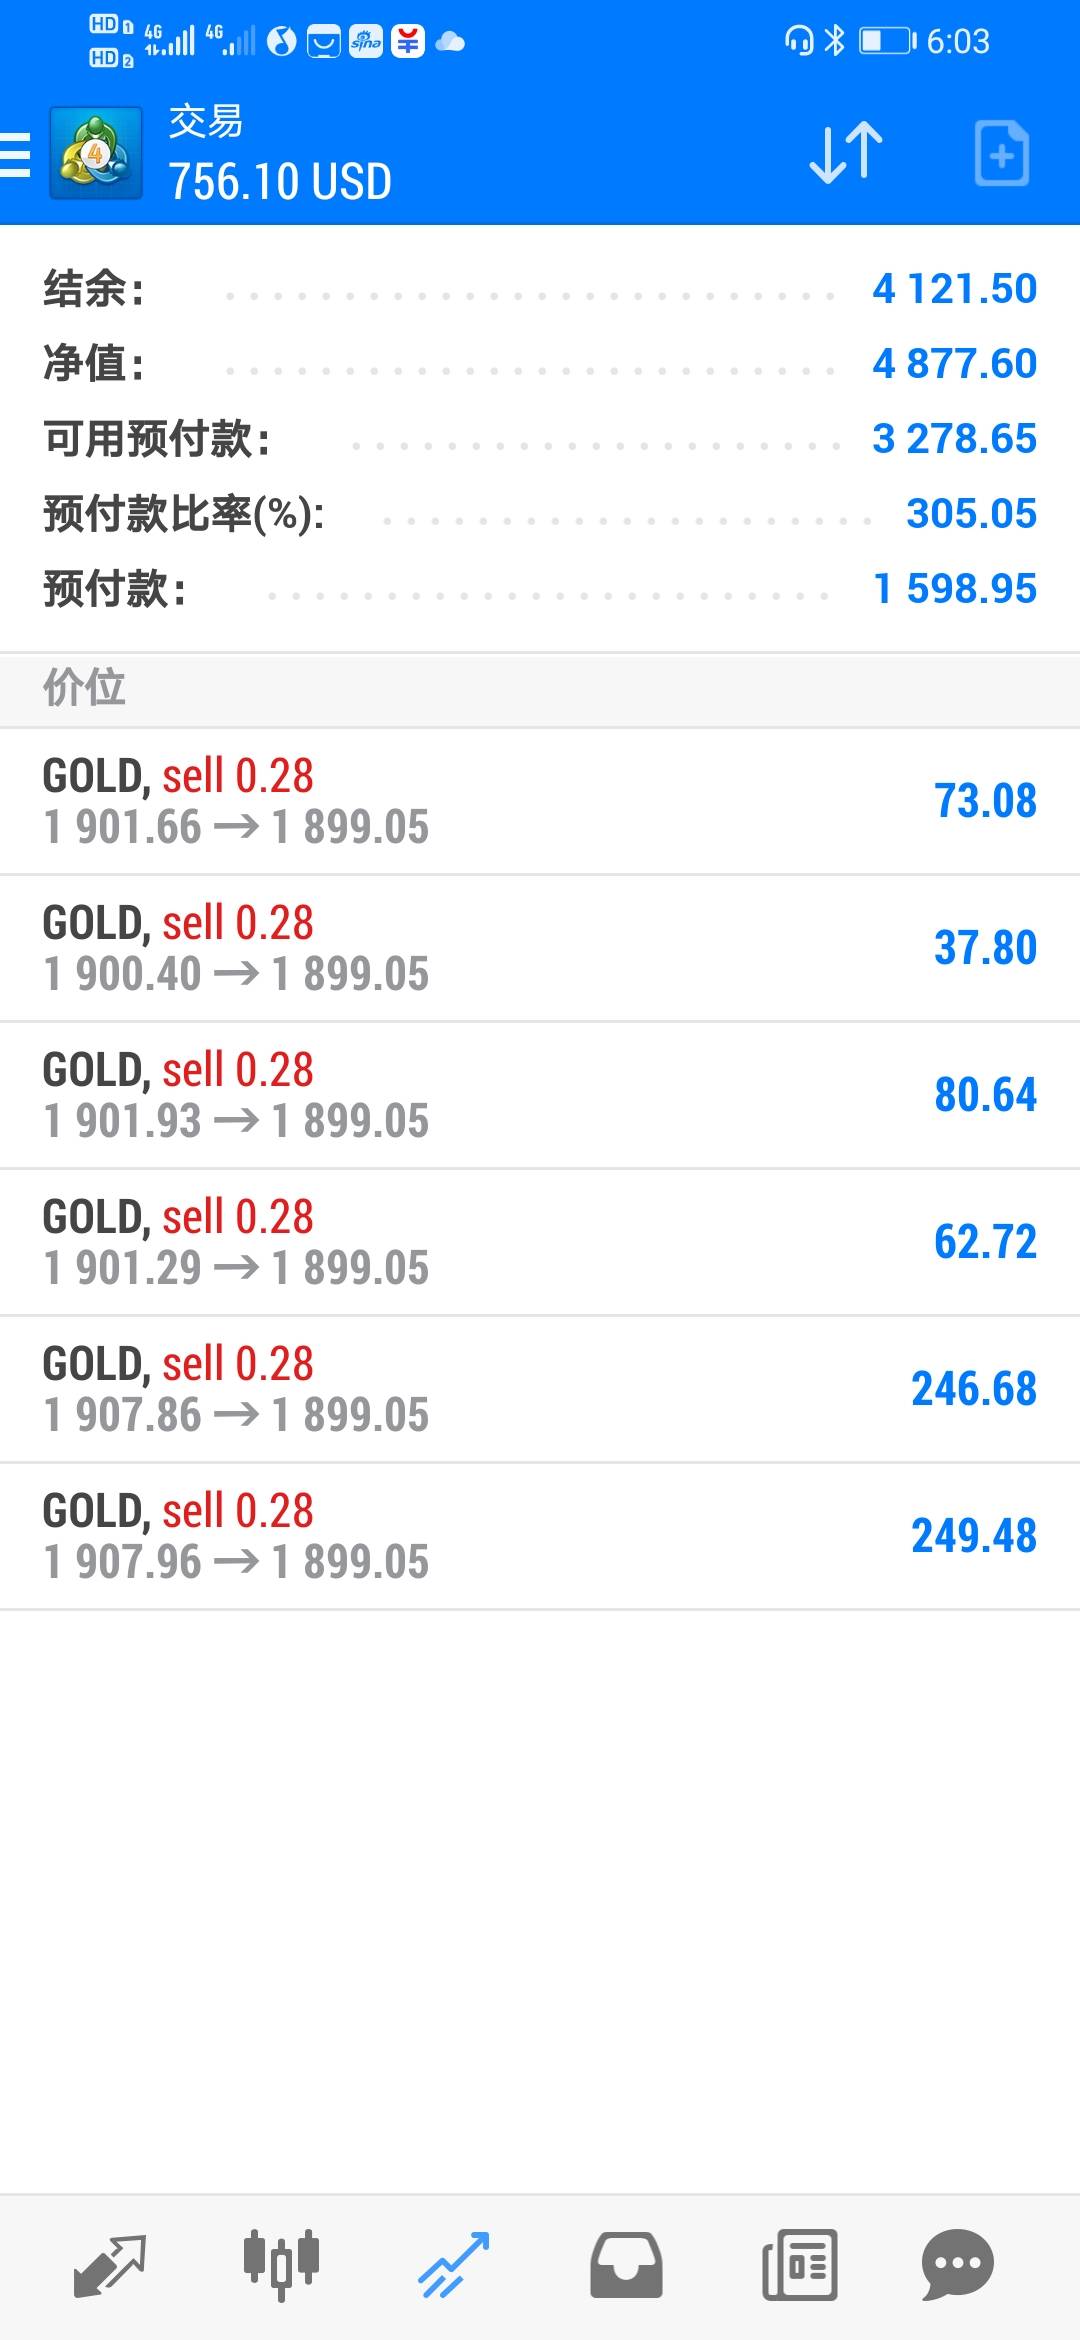Tap the sort orders arrows icon
This screenshot has height=2340, width=1080.
tap(846, 153)
